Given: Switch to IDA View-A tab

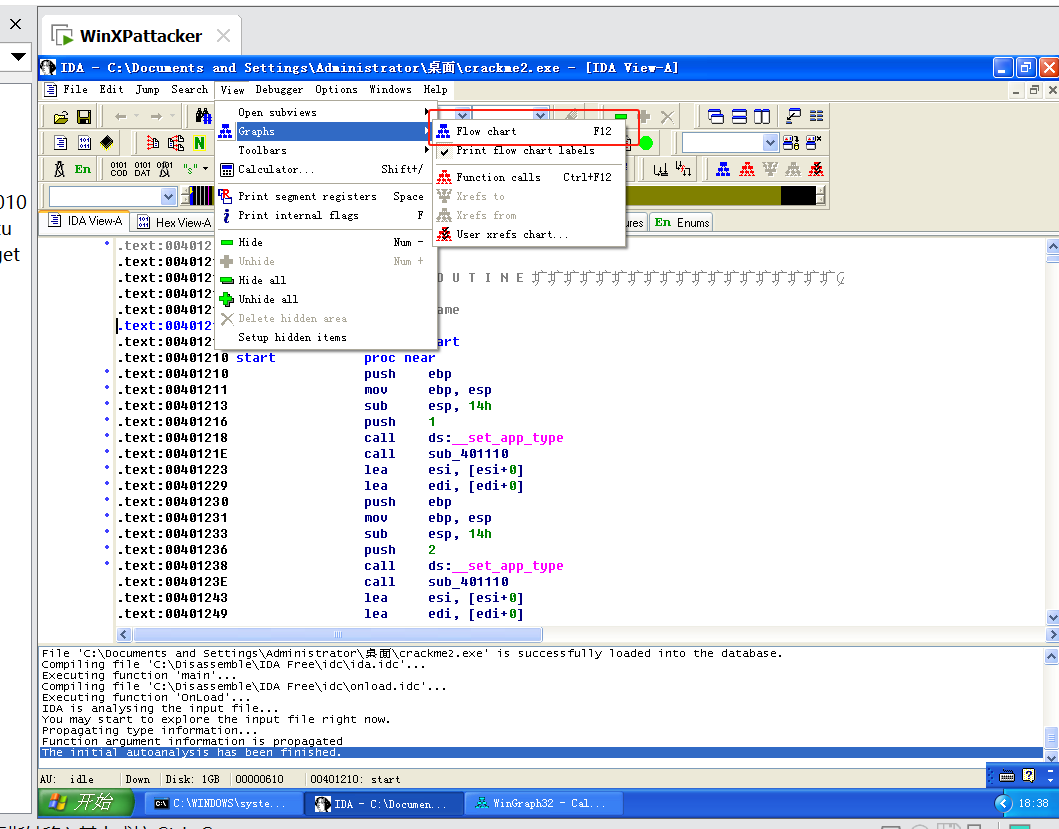Looking at the screenshot, I should (x=86, y=221).
